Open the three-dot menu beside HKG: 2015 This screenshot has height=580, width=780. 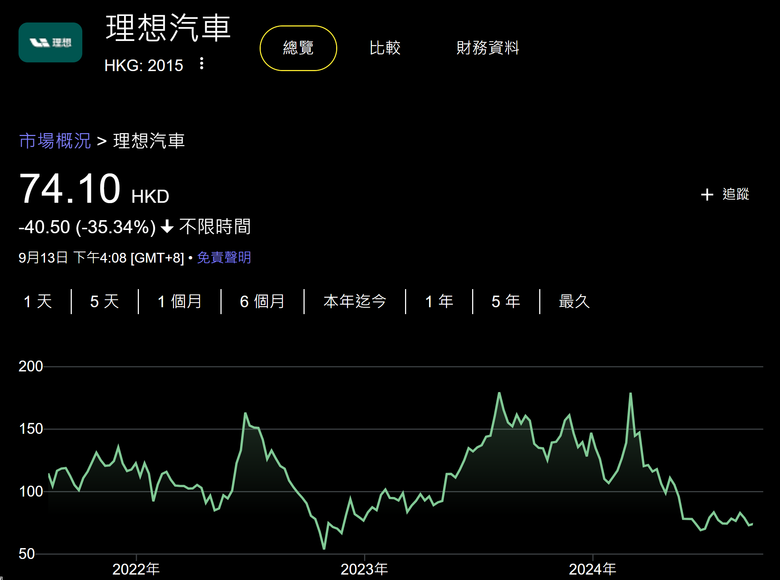201,64
